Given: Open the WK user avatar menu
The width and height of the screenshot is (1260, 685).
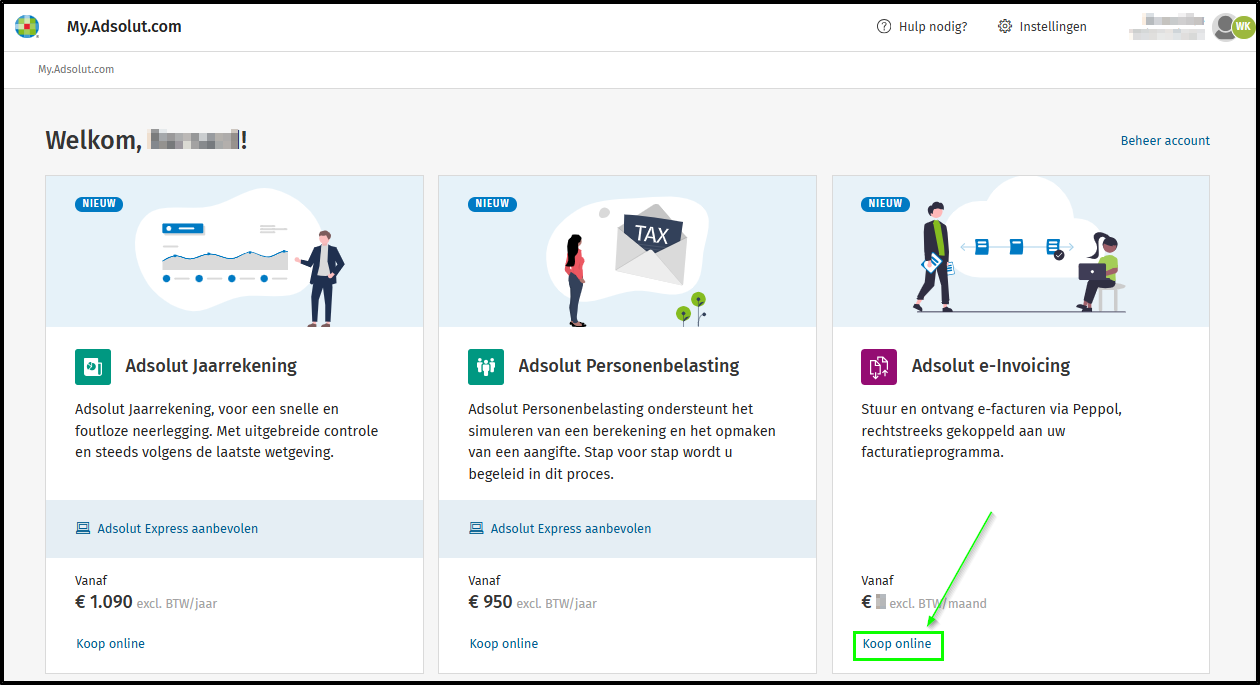Looking at the screenshot, I should click(1242, 27).
